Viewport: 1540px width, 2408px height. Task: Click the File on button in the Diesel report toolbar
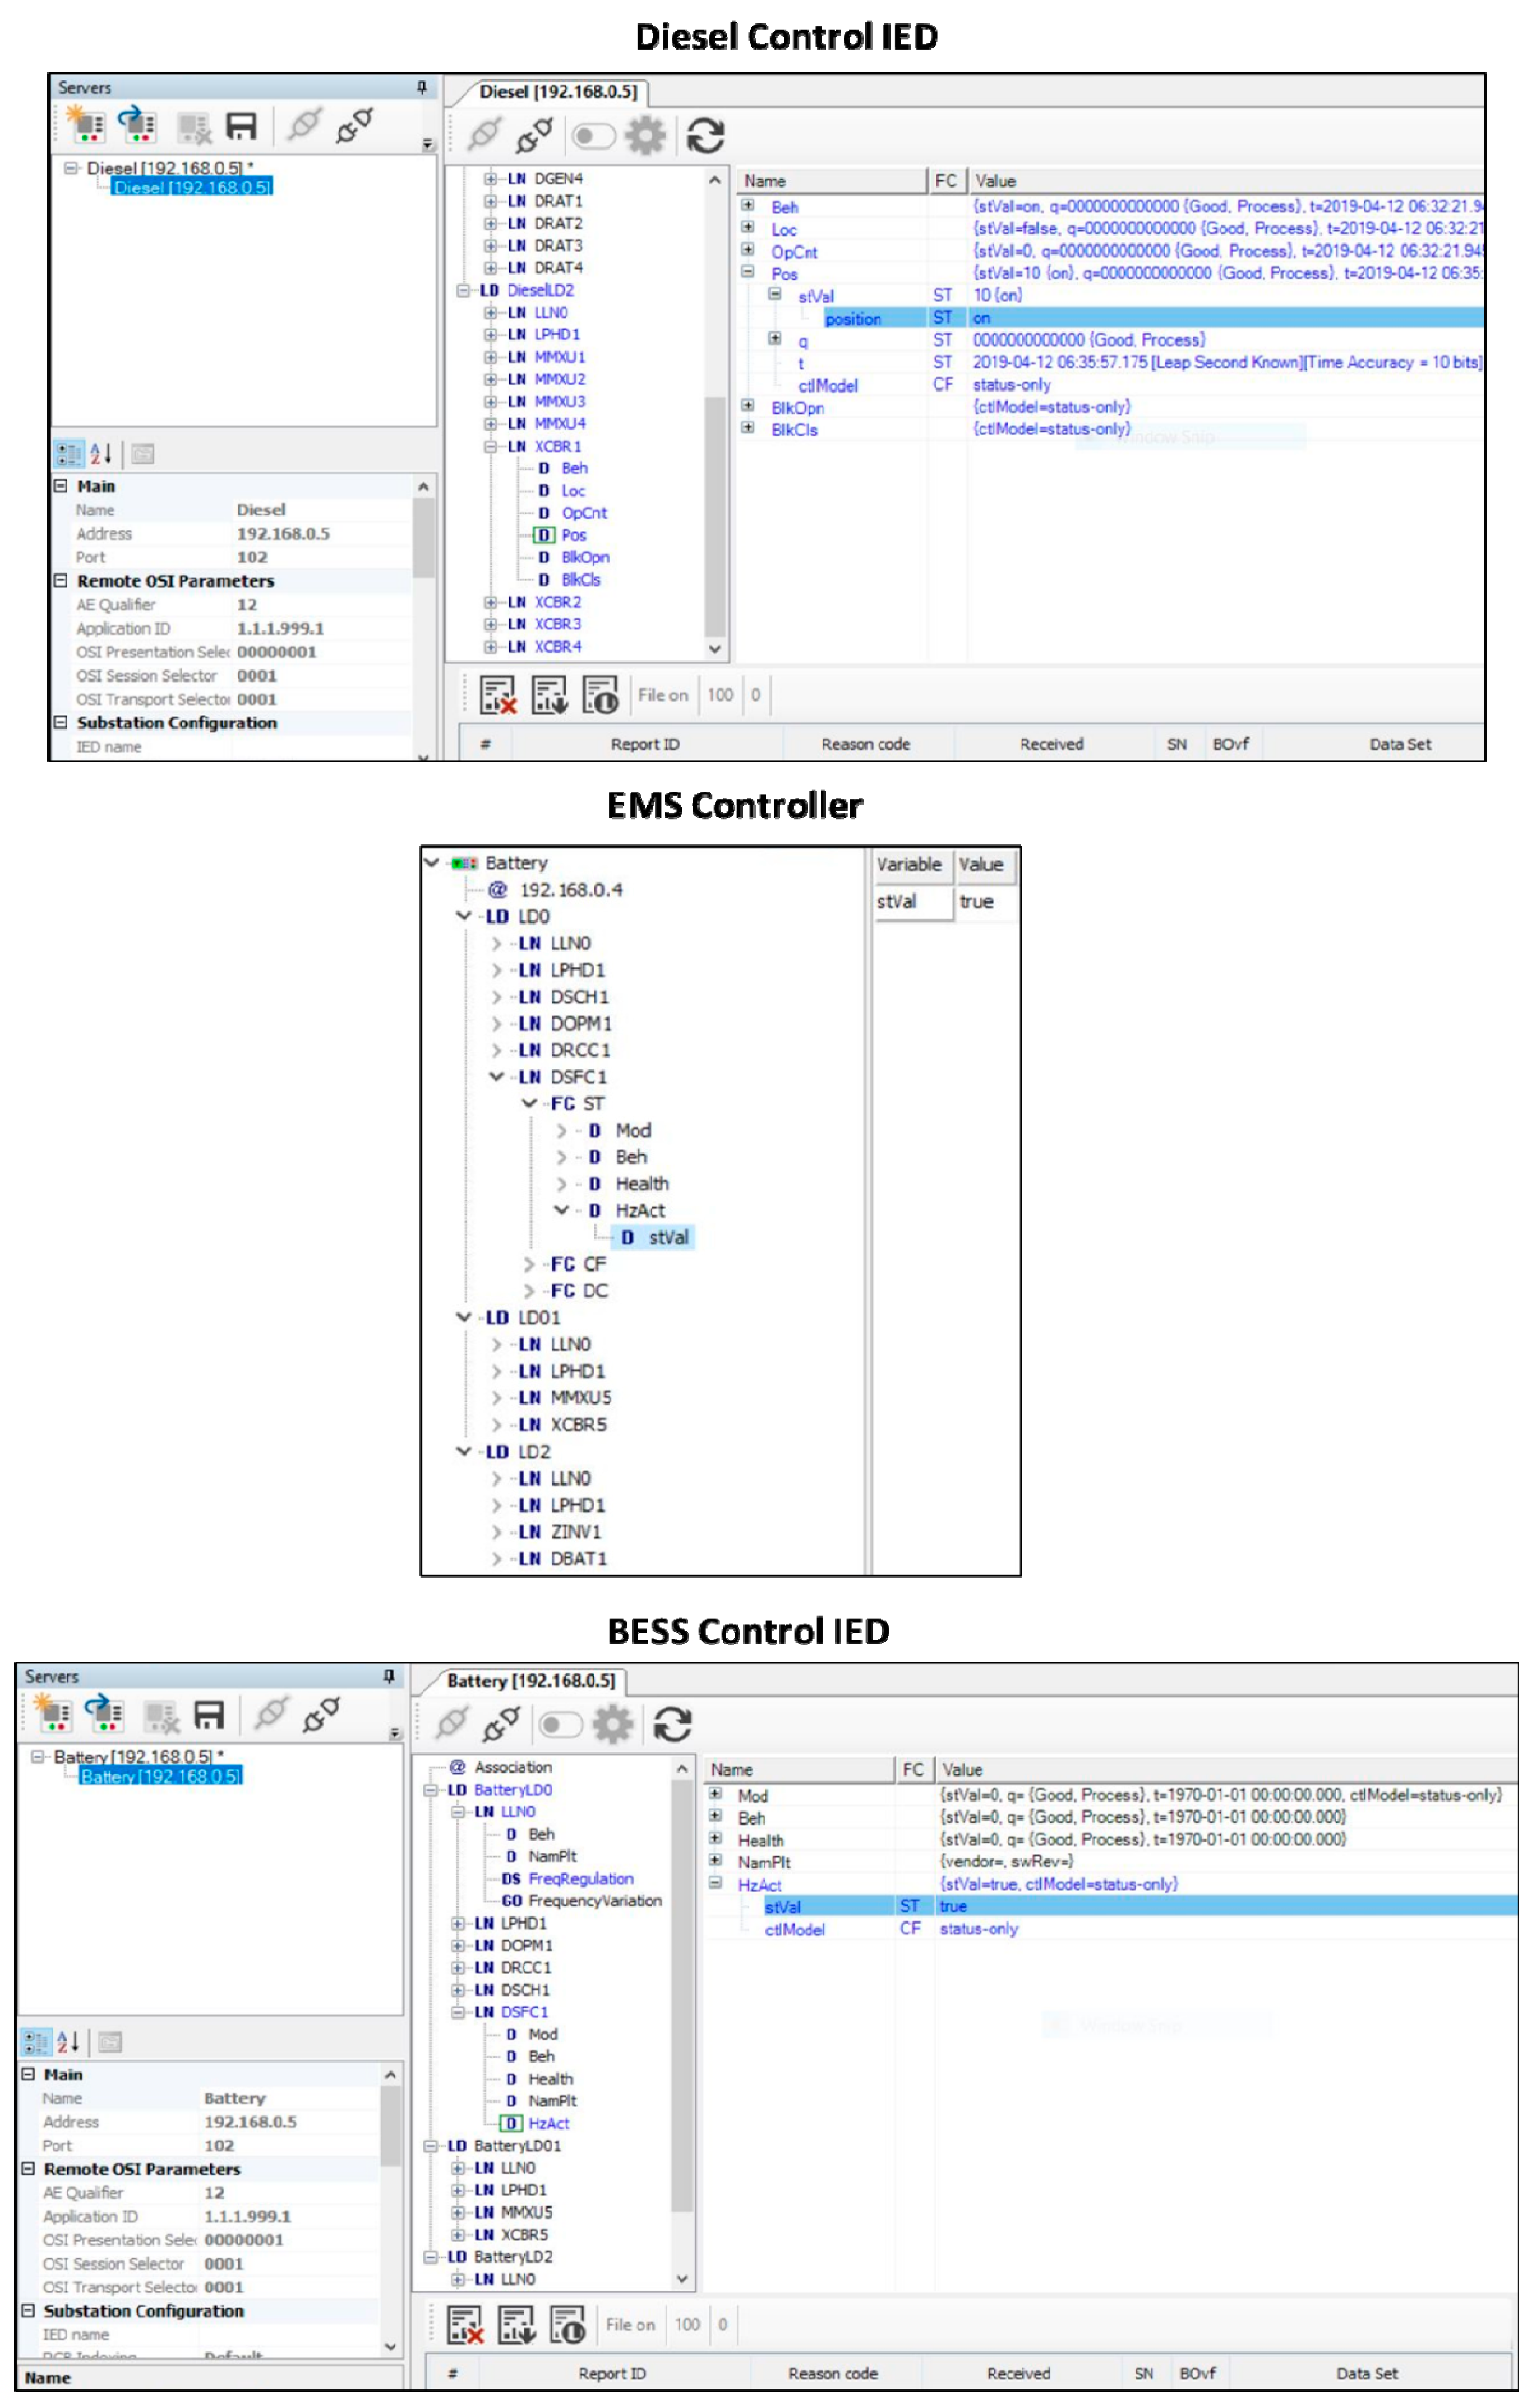tap(662, 695)
